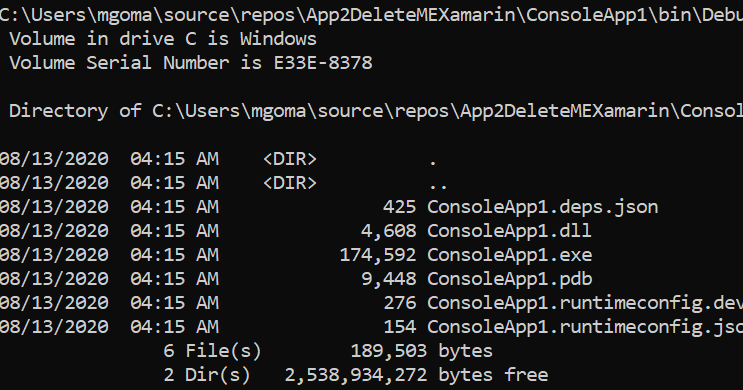Click the ConsoleApp1.pdb filename
Image resolution: width=743 pixels, height=390 pixels.
point(510,279)
